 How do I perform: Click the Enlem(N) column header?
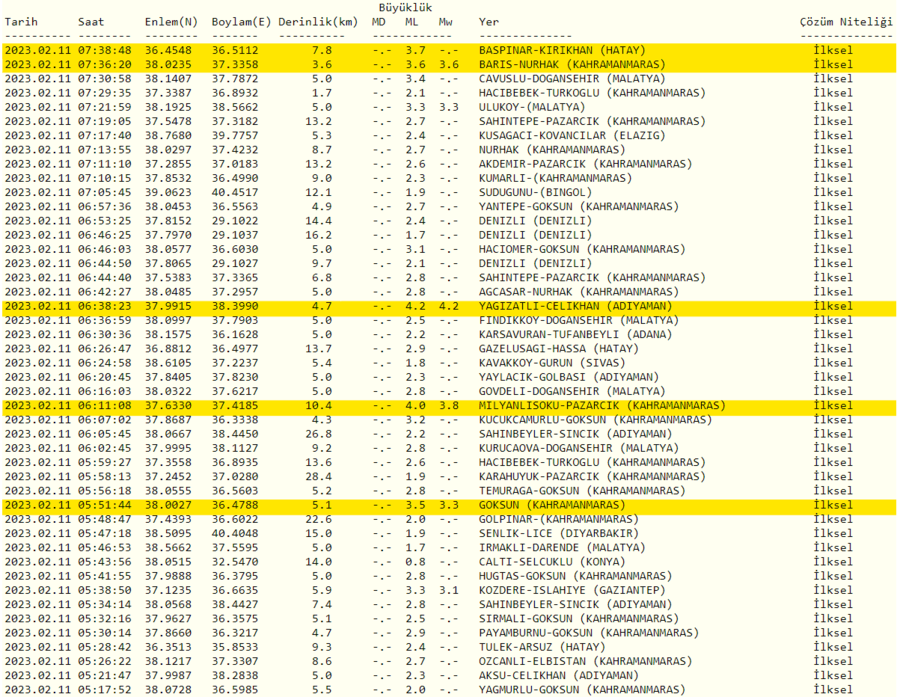point(173,21)
